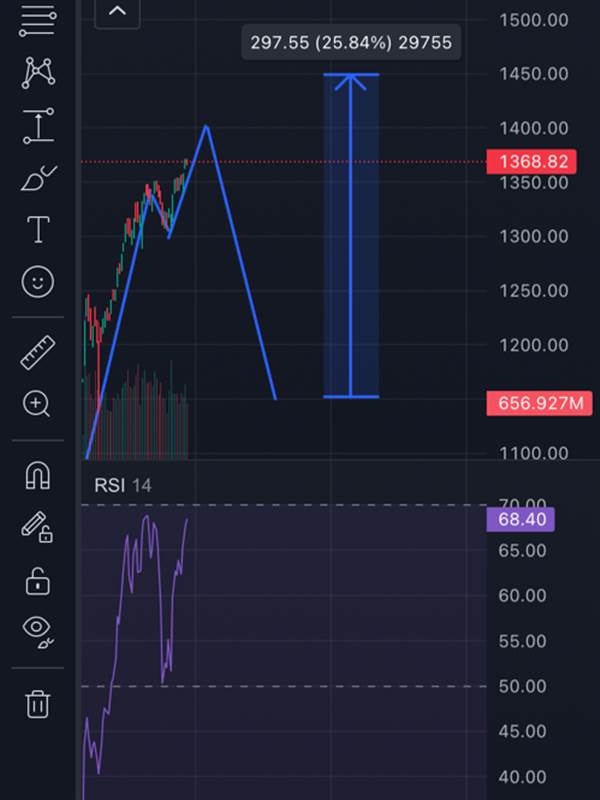
Task: Open the emoji icons tool
Action: click(38, 282)
